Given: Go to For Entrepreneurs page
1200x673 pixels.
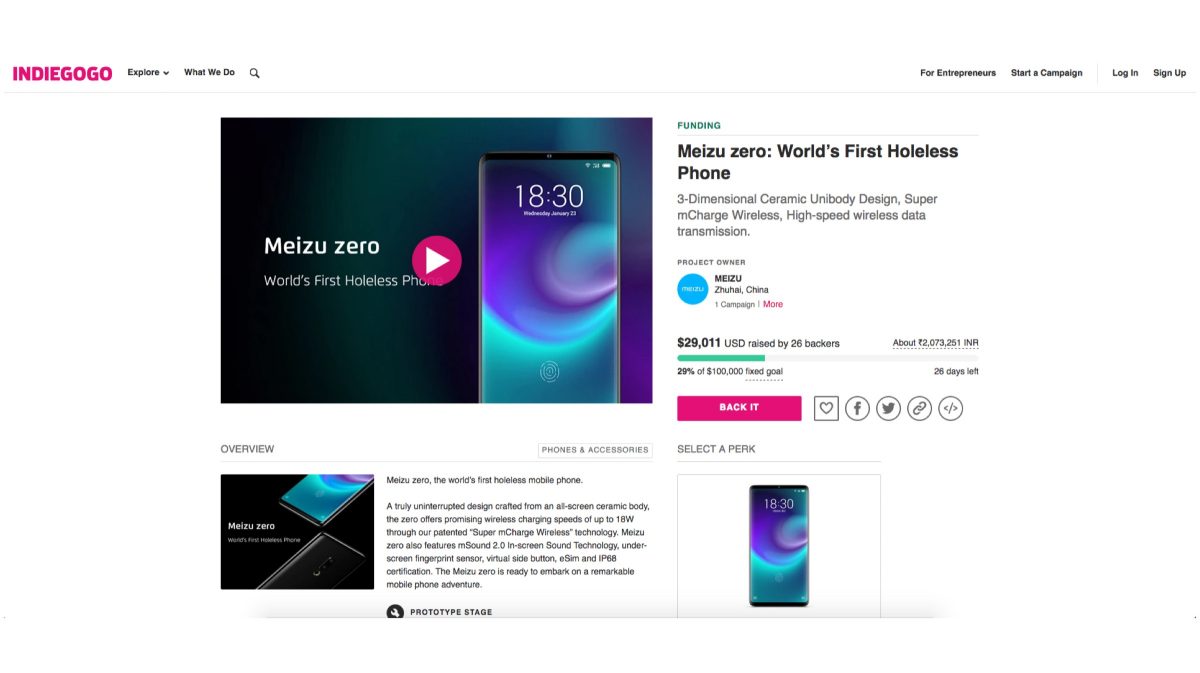Looking at the screenshot, I should click(x=958, y=73).
